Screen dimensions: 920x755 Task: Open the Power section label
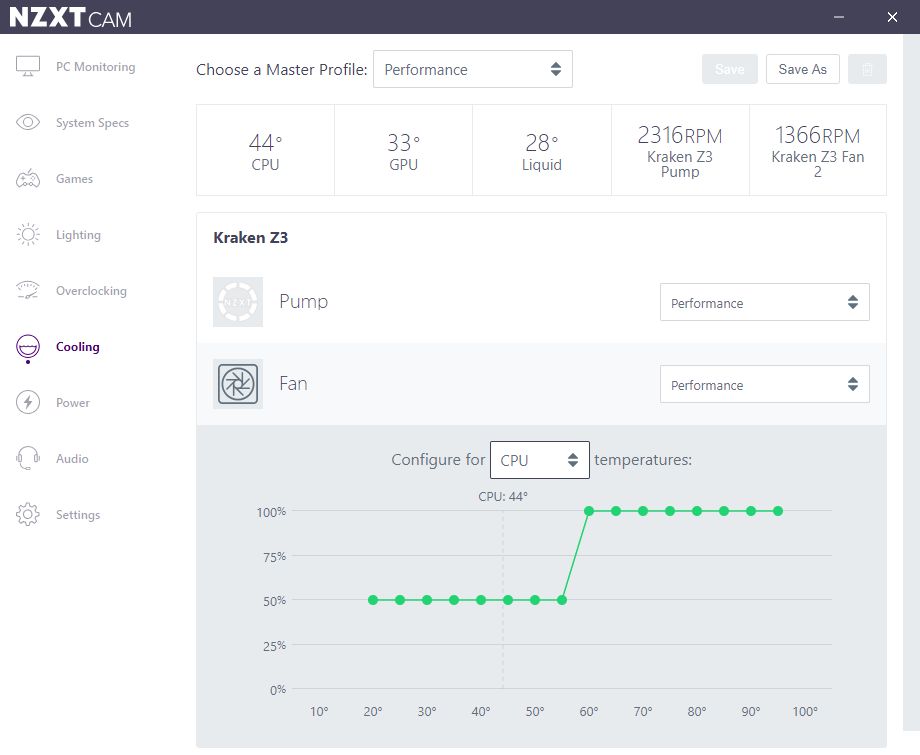coord(73,403)
